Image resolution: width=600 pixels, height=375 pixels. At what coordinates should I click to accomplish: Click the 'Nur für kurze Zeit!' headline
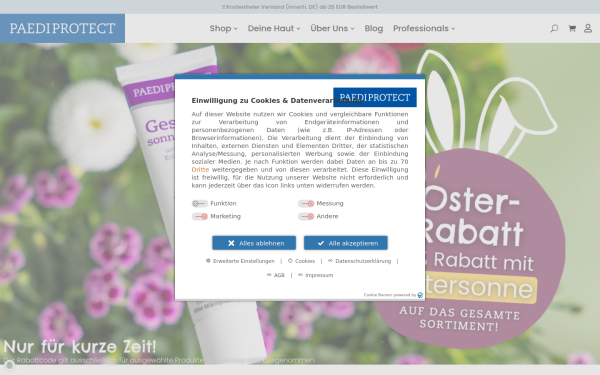click(x=80, y=347)
